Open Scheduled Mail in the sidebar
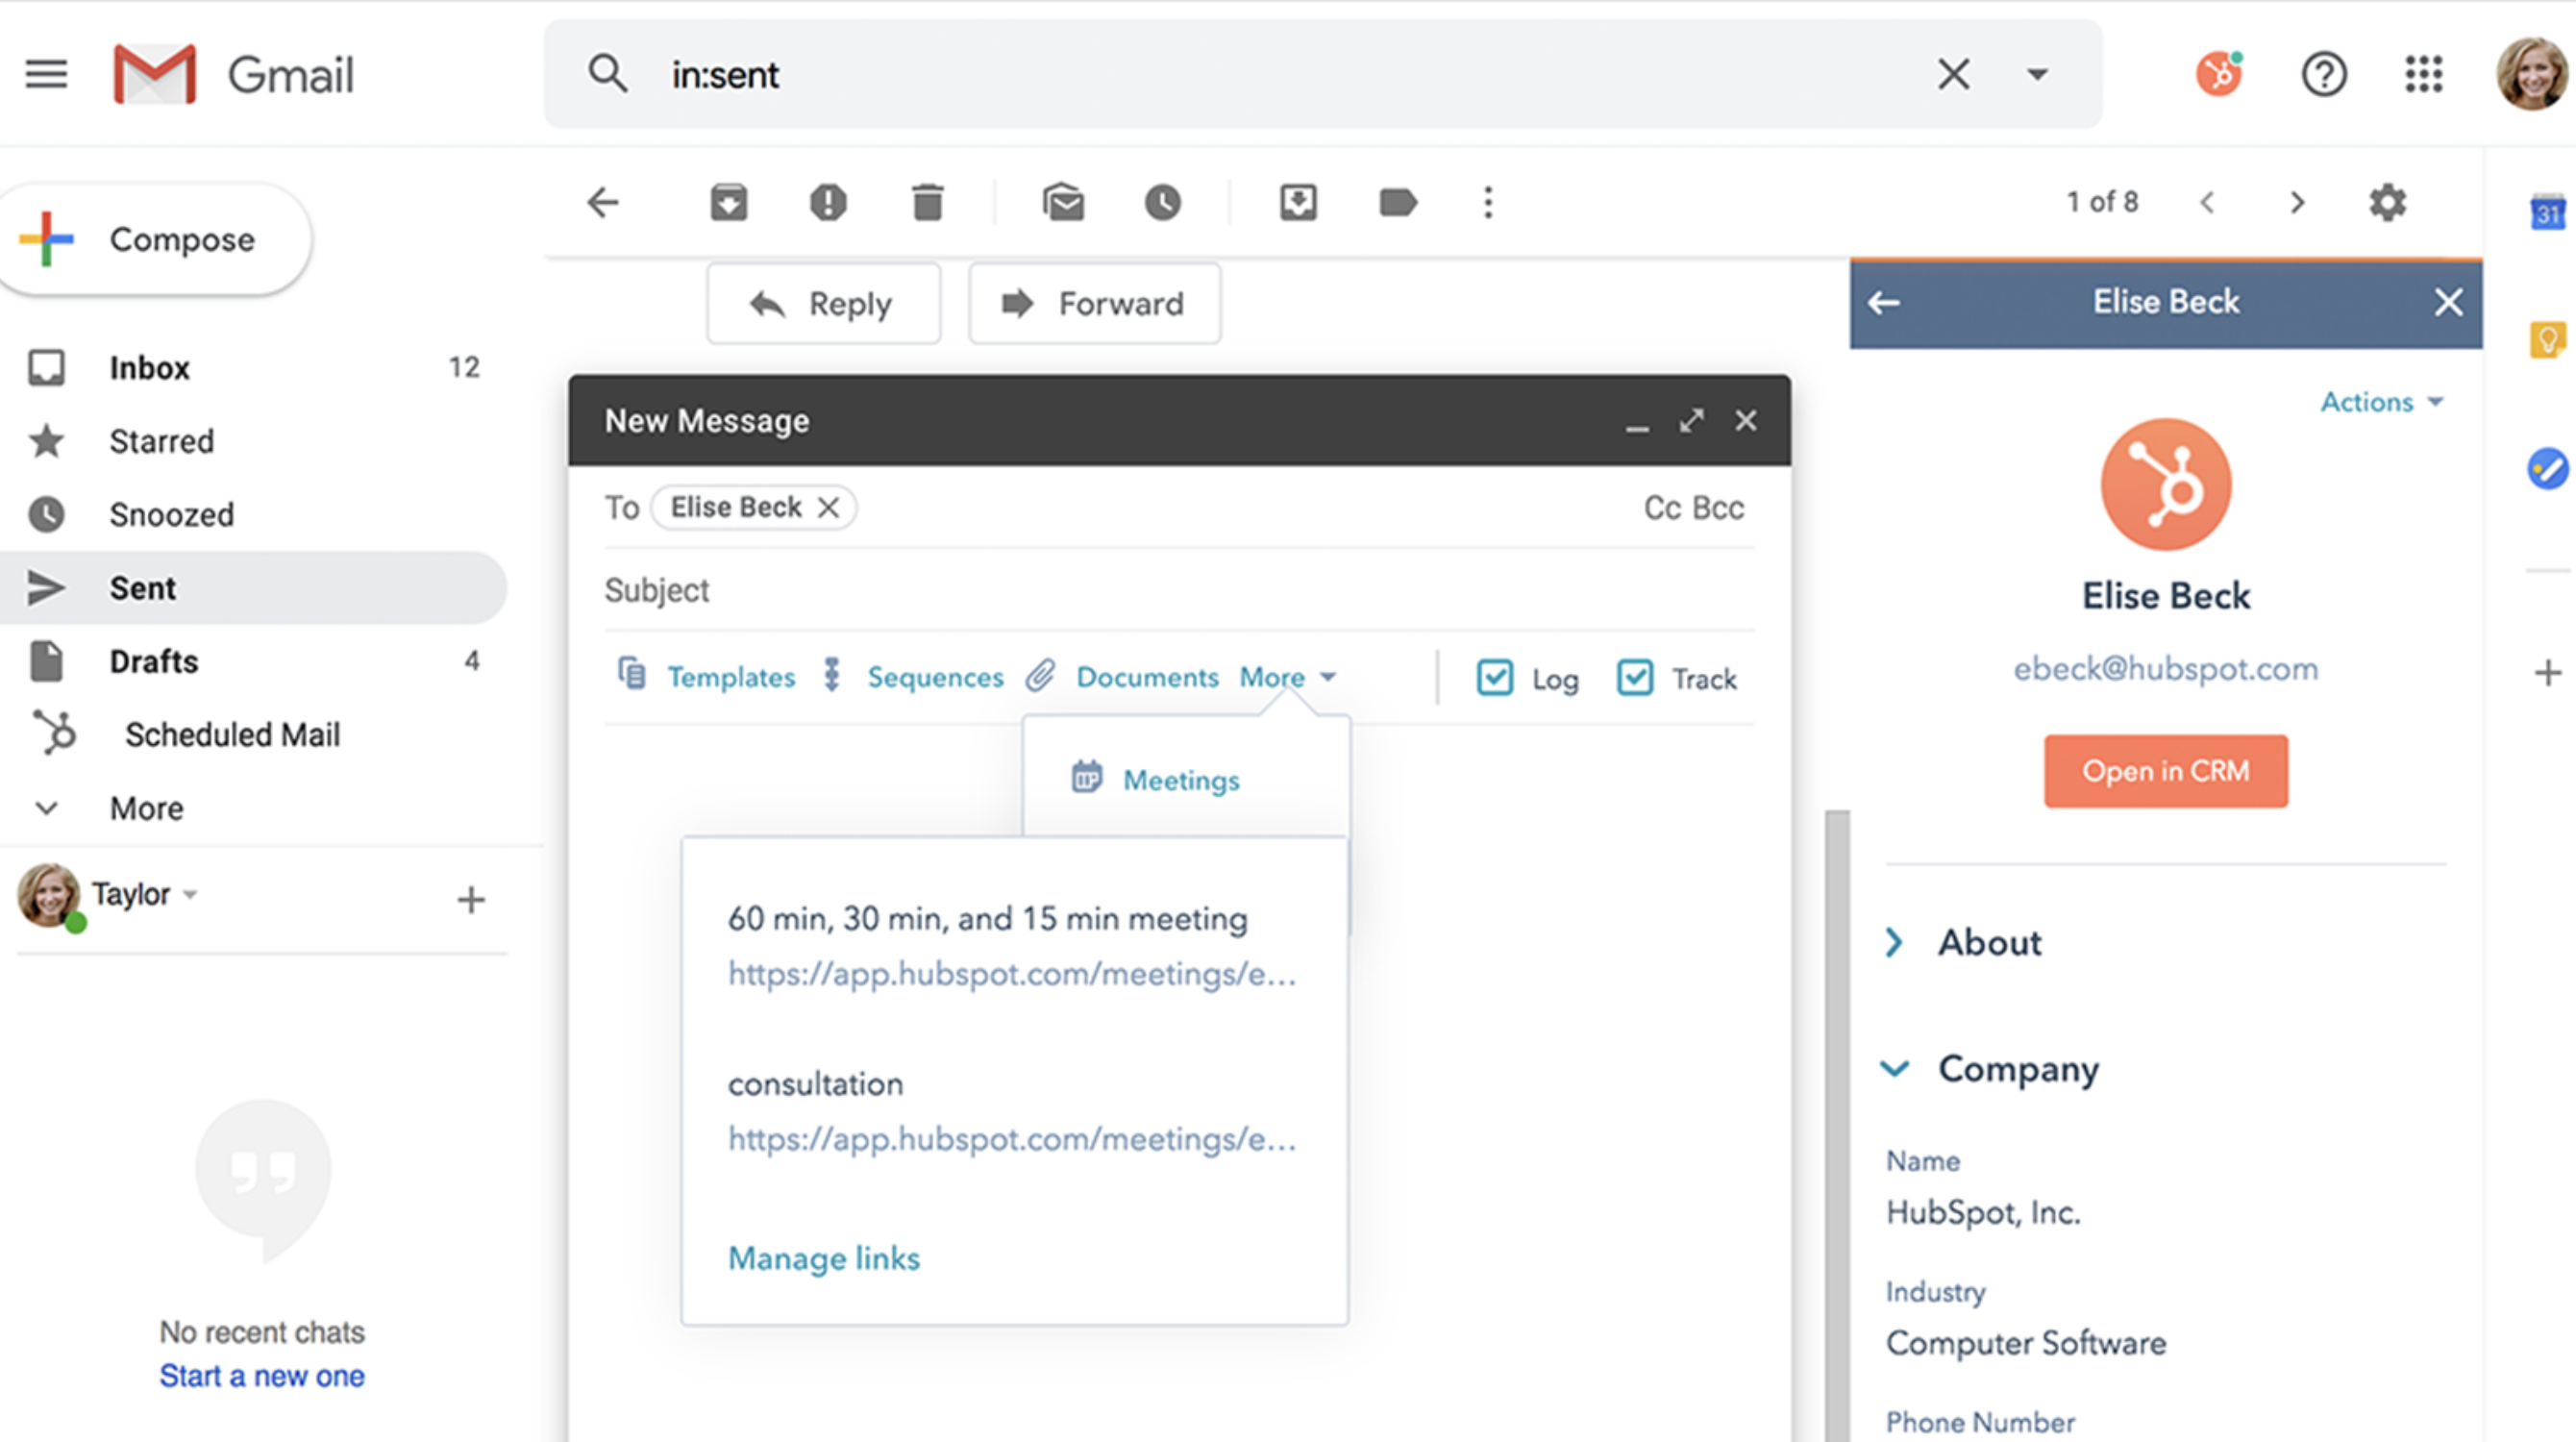The width and height of the screenshot is (2576, 1442). tap(254, 734)
